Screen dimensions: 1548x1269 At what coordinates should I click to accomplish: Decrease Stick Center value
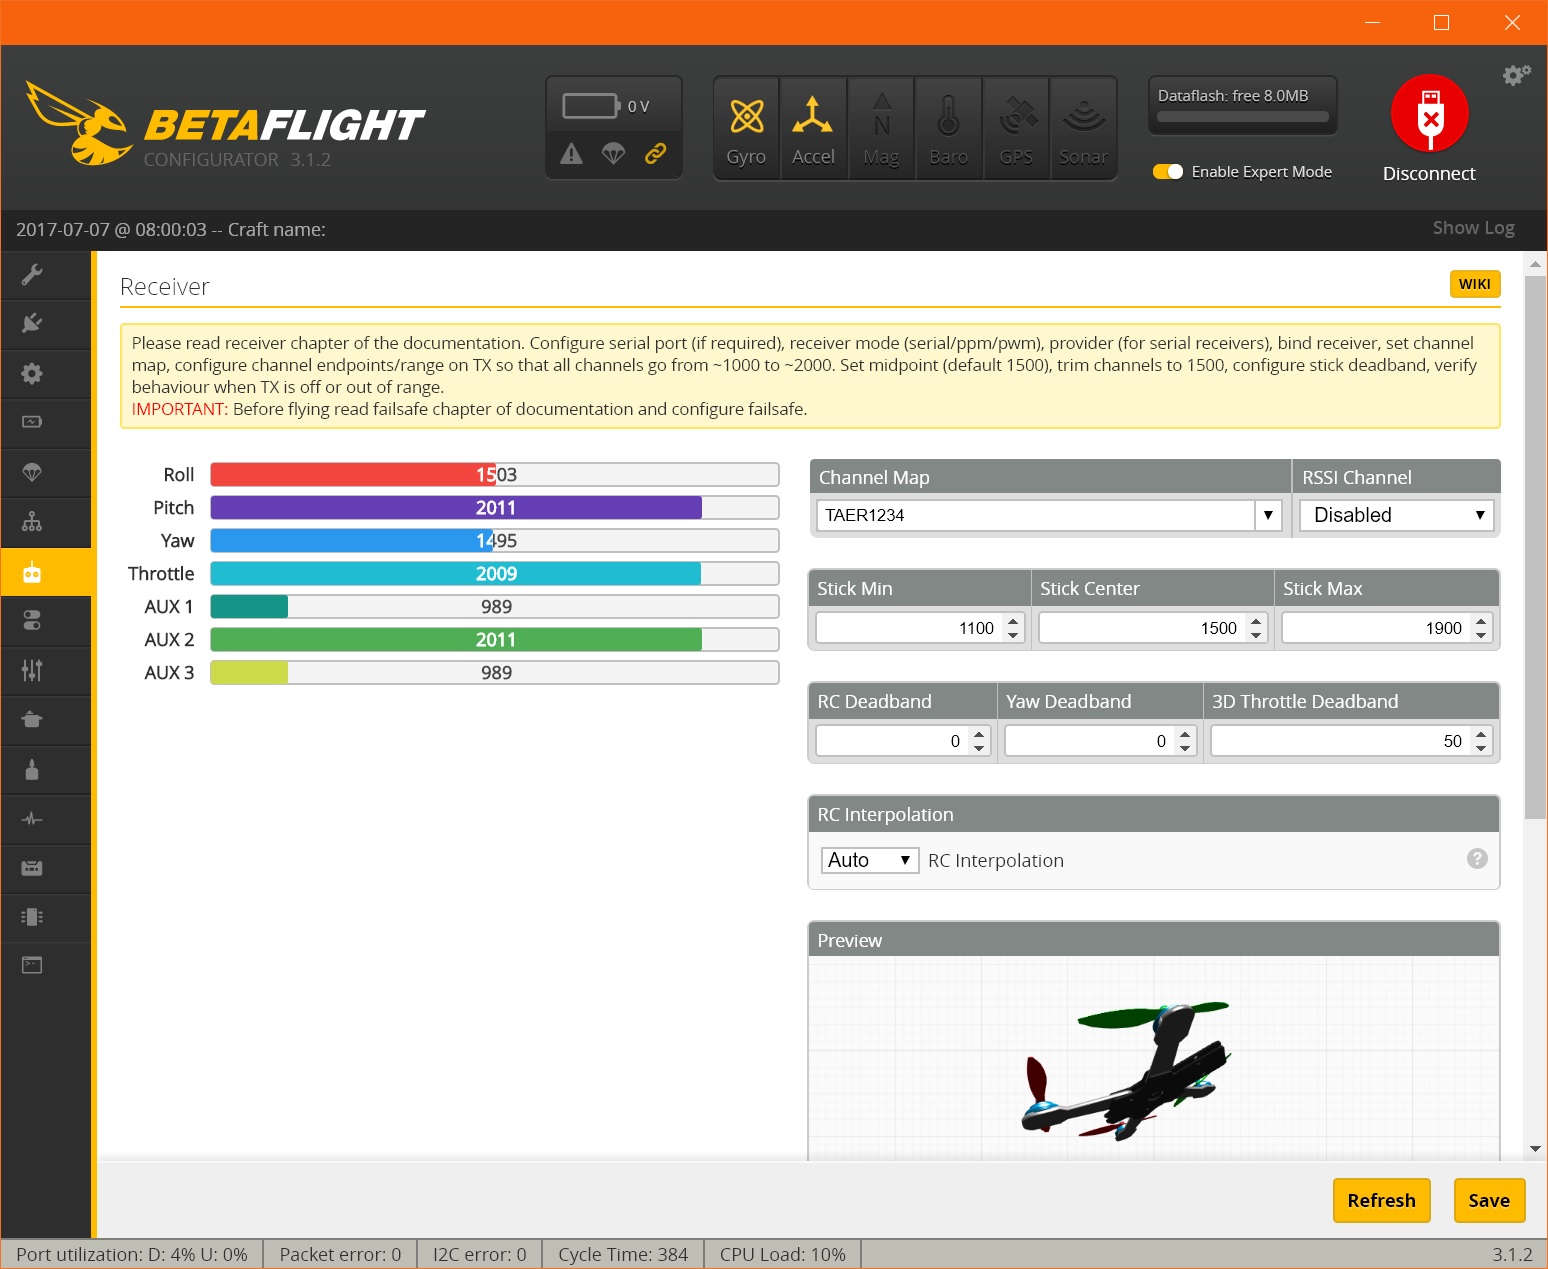(x=1256, y=635)
